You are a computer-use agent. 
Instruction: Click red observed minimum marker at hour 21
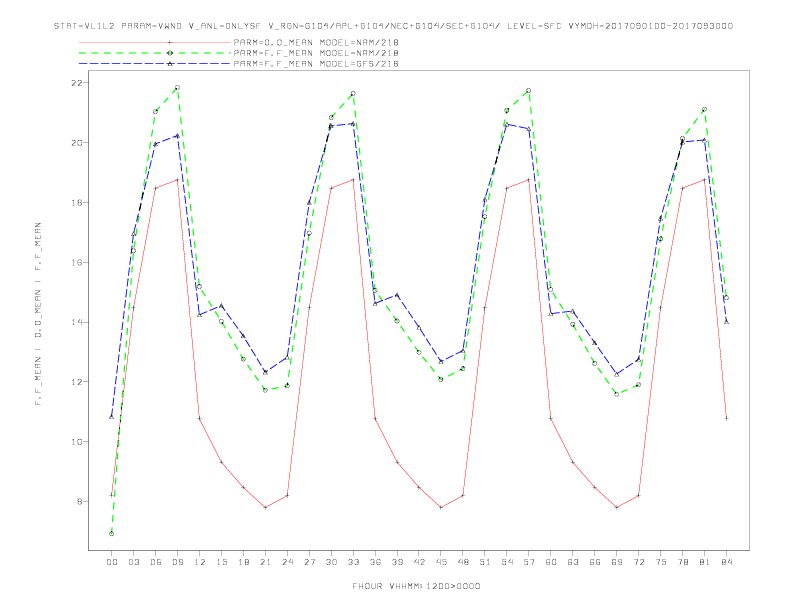[x=265, y=507]
